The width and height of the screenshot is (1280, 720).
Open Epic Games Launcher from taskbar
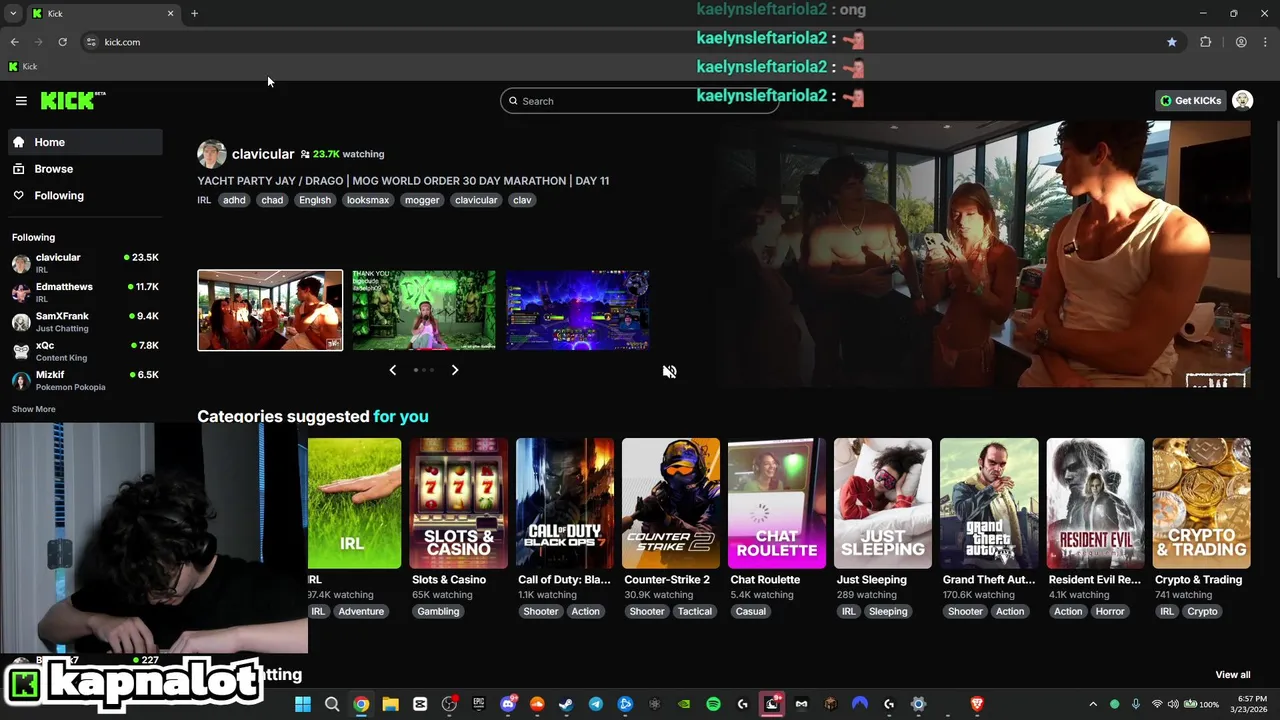(478, 704)
